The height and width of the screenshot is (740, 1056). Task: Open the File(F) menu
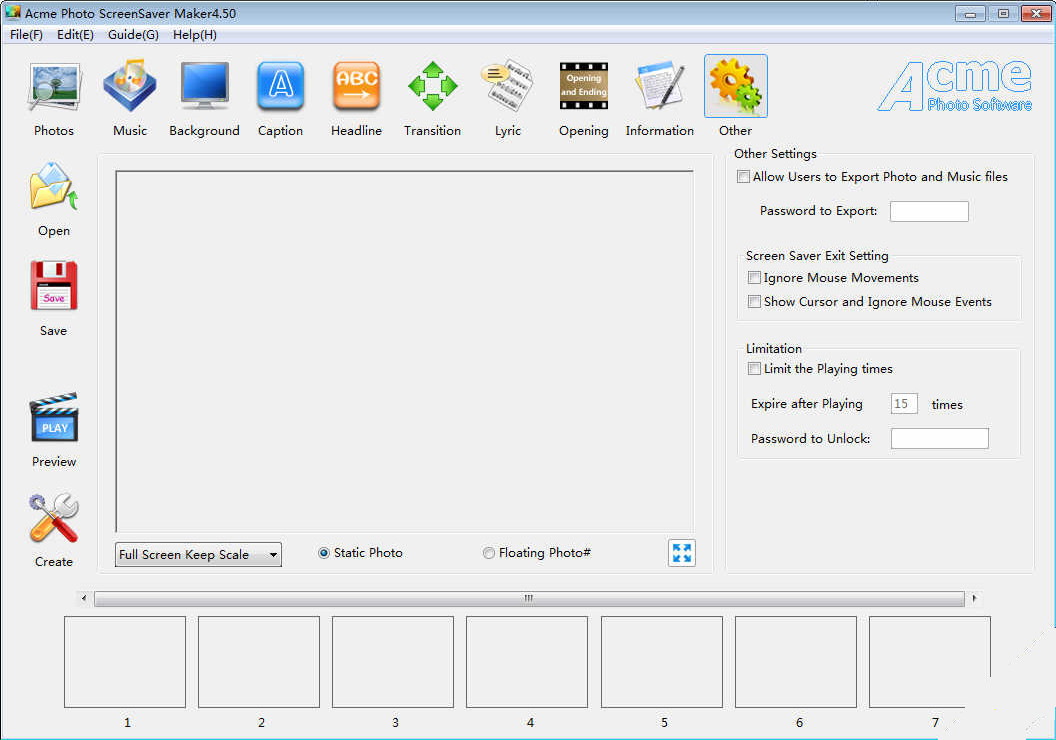point(26,34)
